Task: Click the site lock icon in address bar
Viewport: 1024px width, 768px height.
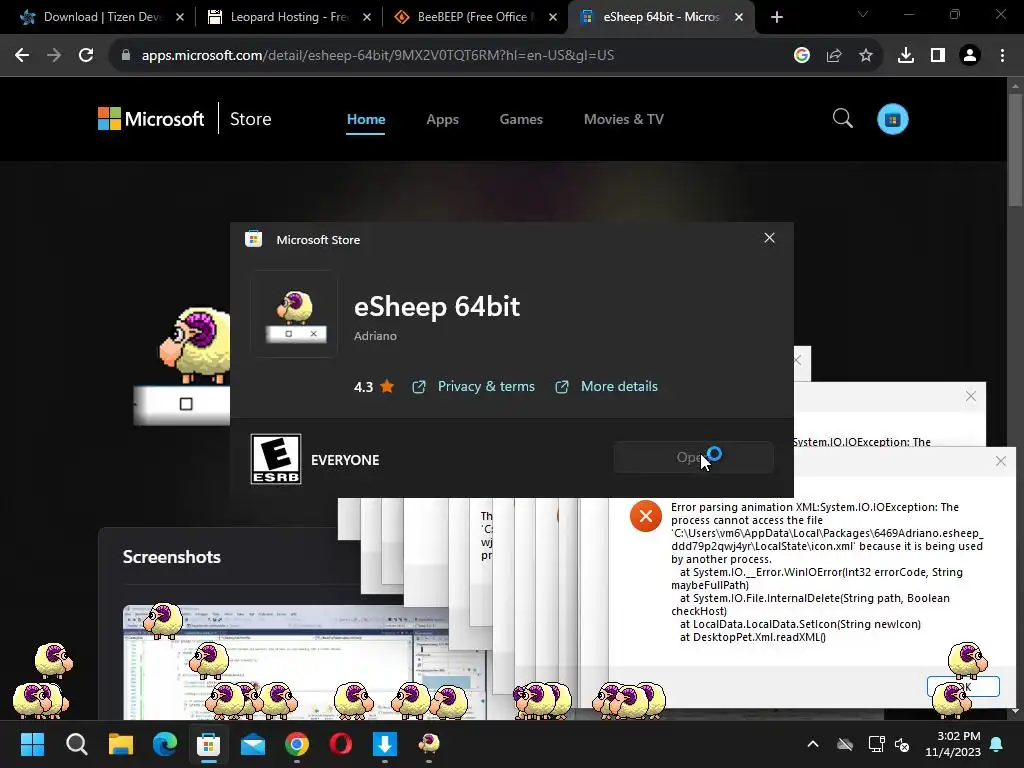Action: click(125, 56)
